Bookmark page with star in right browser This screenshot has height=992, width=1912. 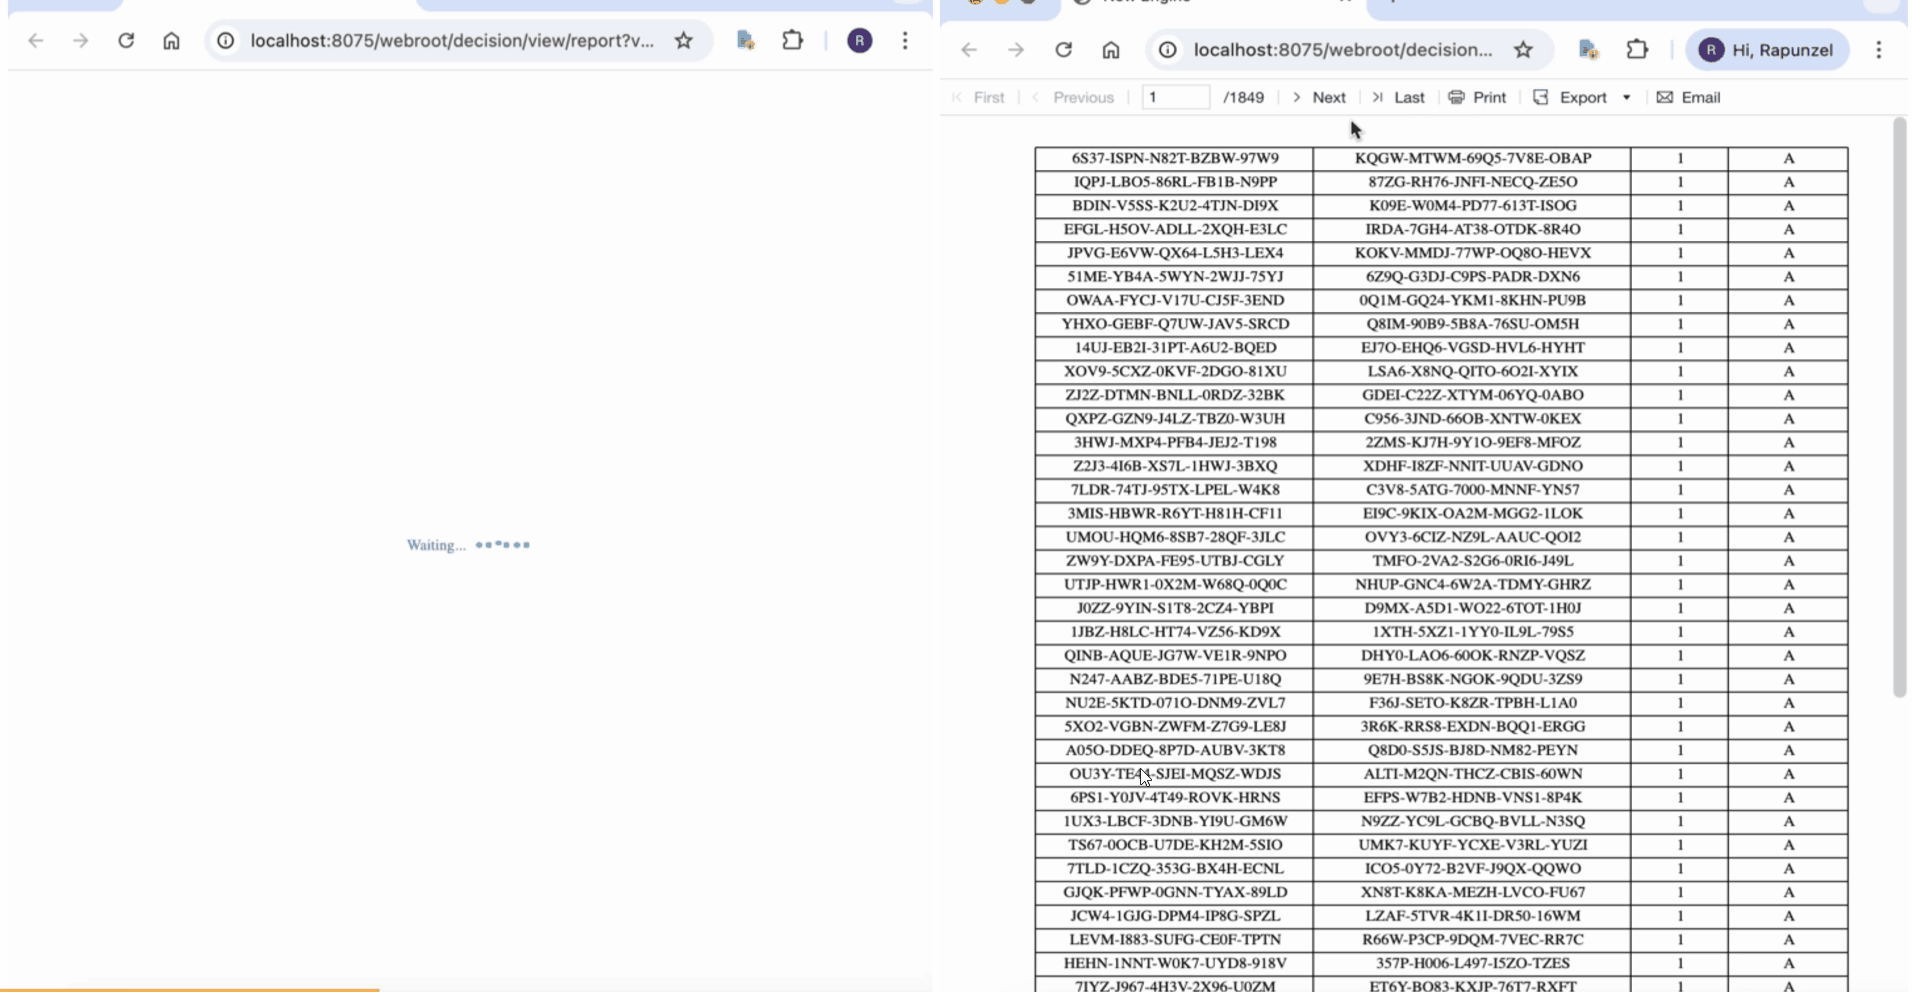tap(1523, 50)
